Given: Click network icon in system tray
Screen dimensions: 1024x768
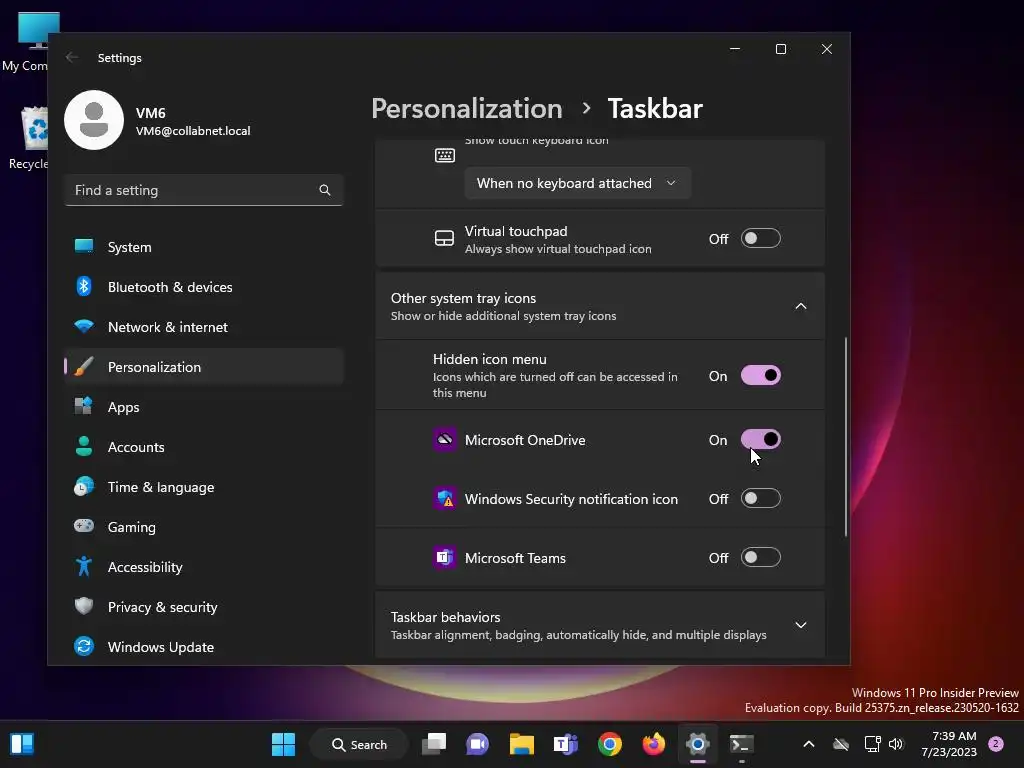Looking at the screenshot, I should (872, 744).
